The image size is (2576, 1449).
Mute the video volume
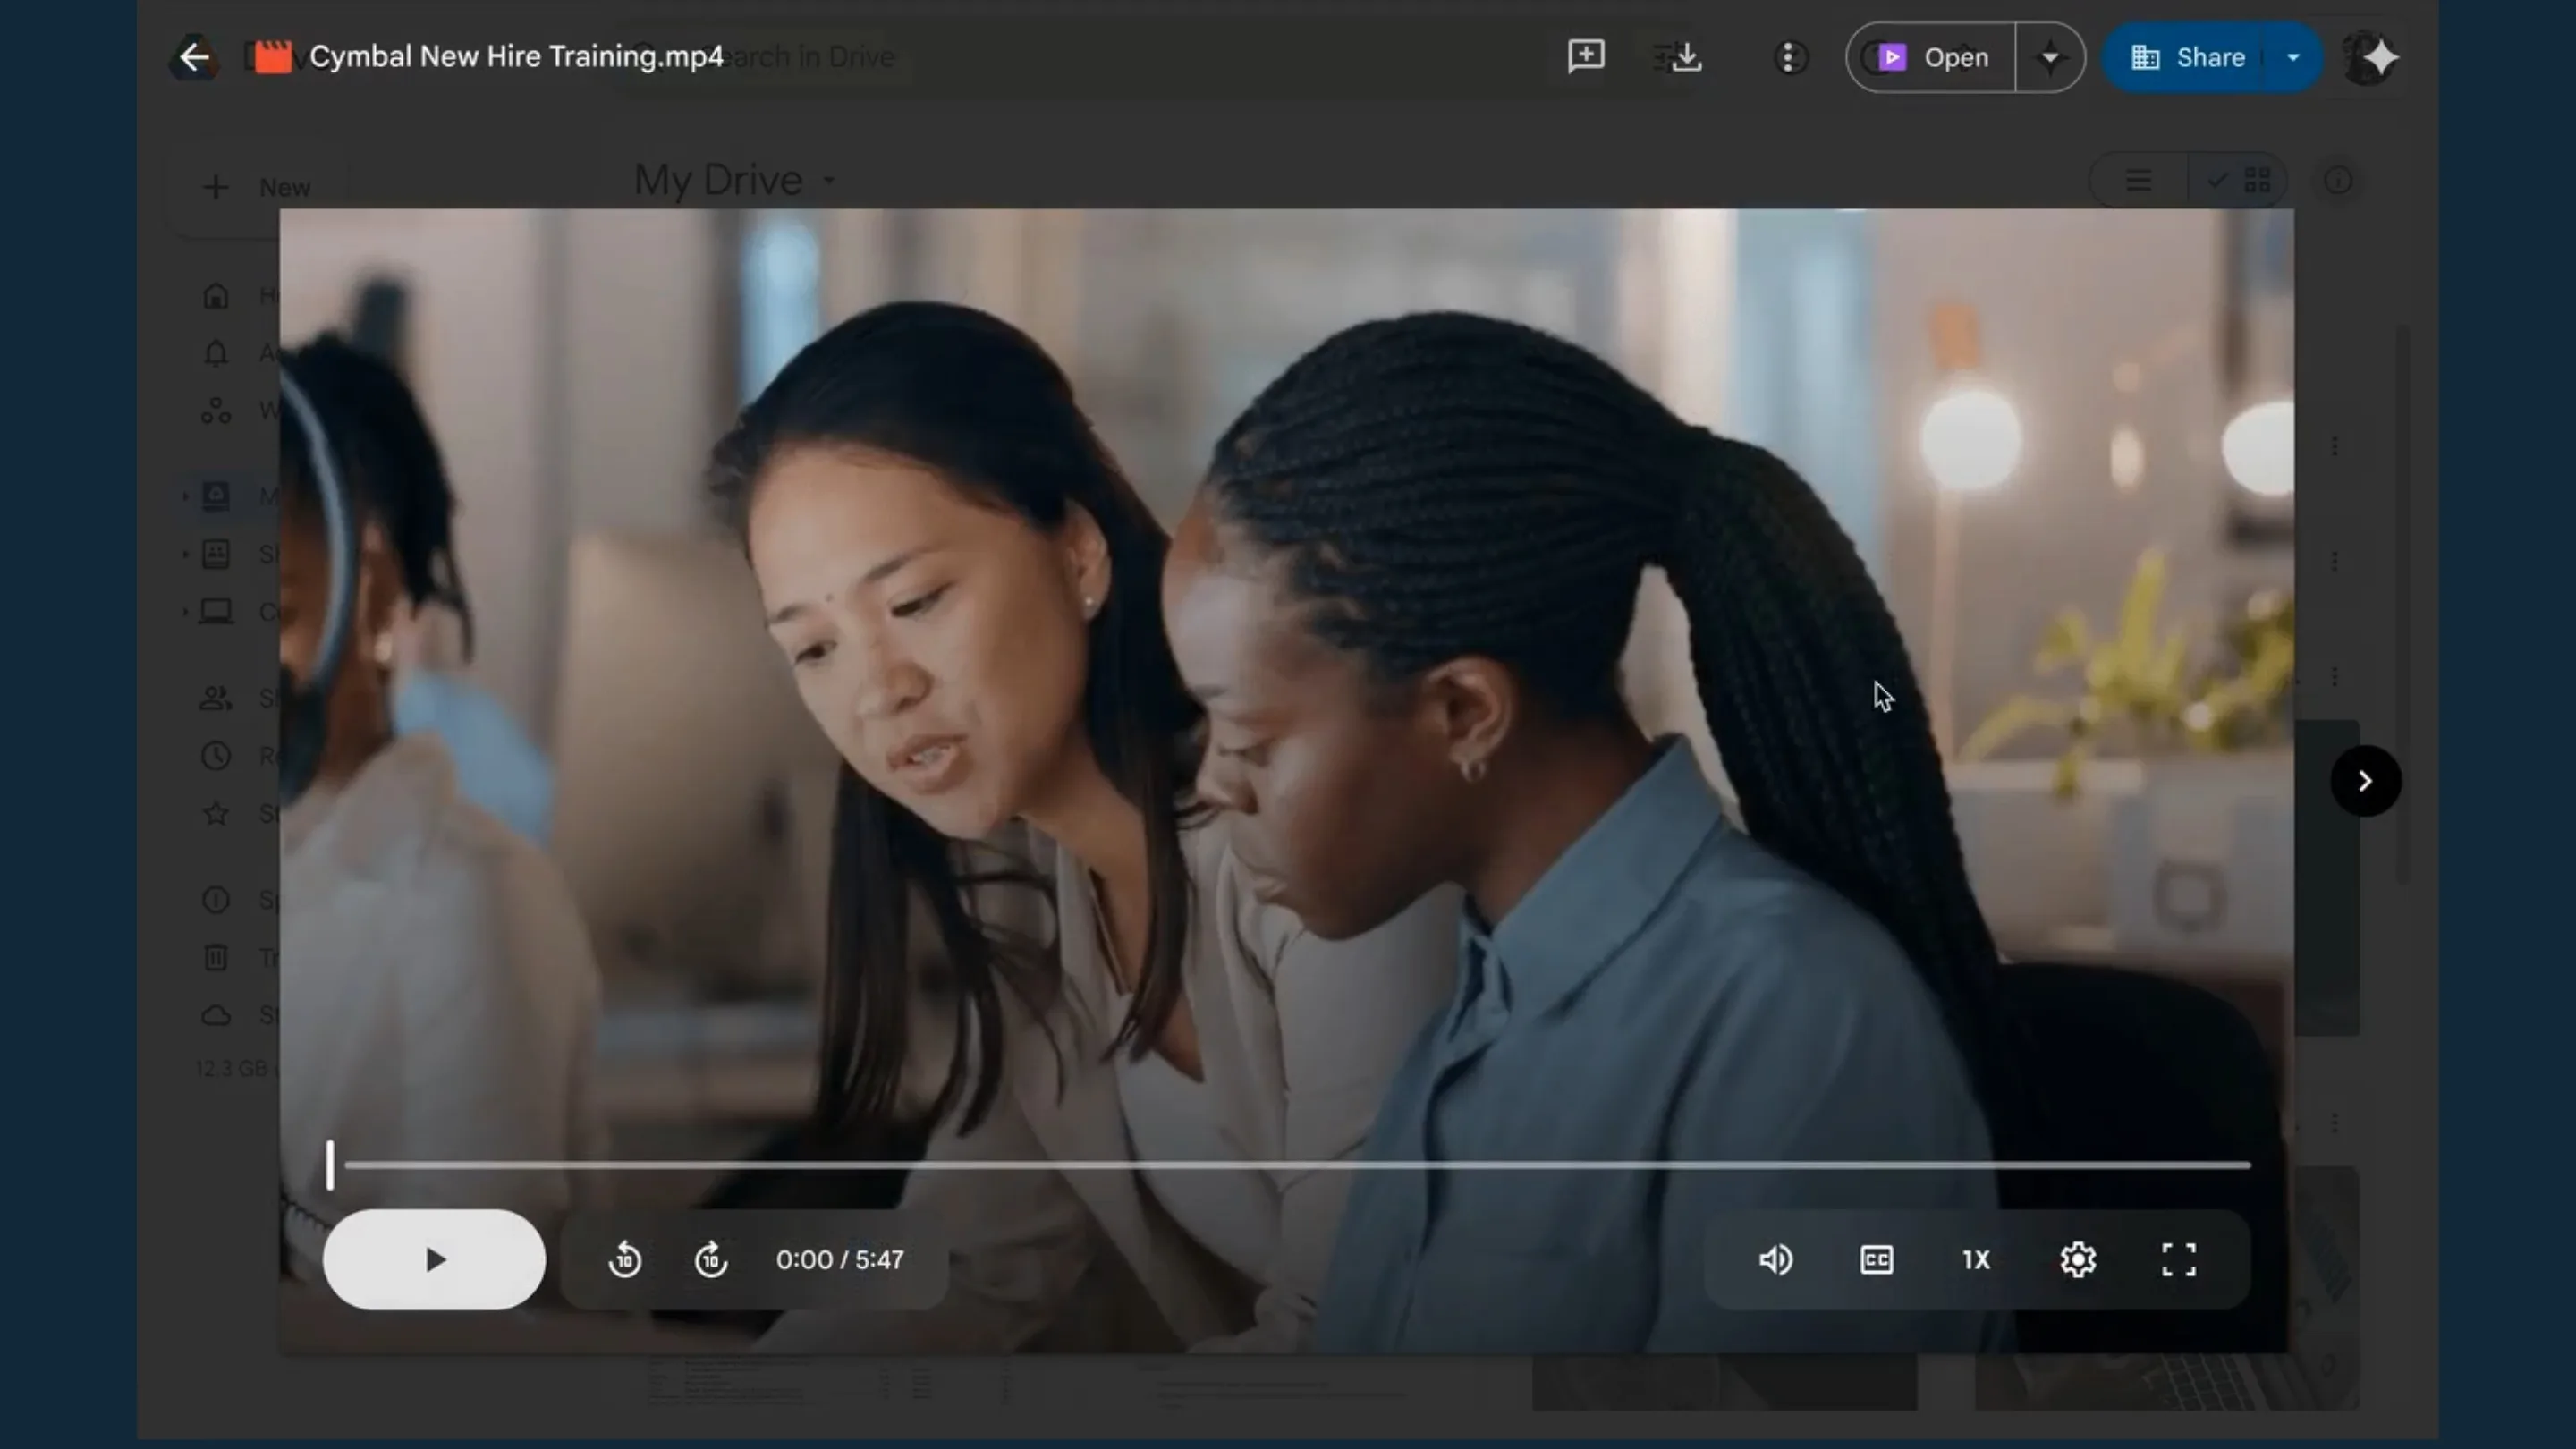pyautogui.click(x=1775, y=1259)
